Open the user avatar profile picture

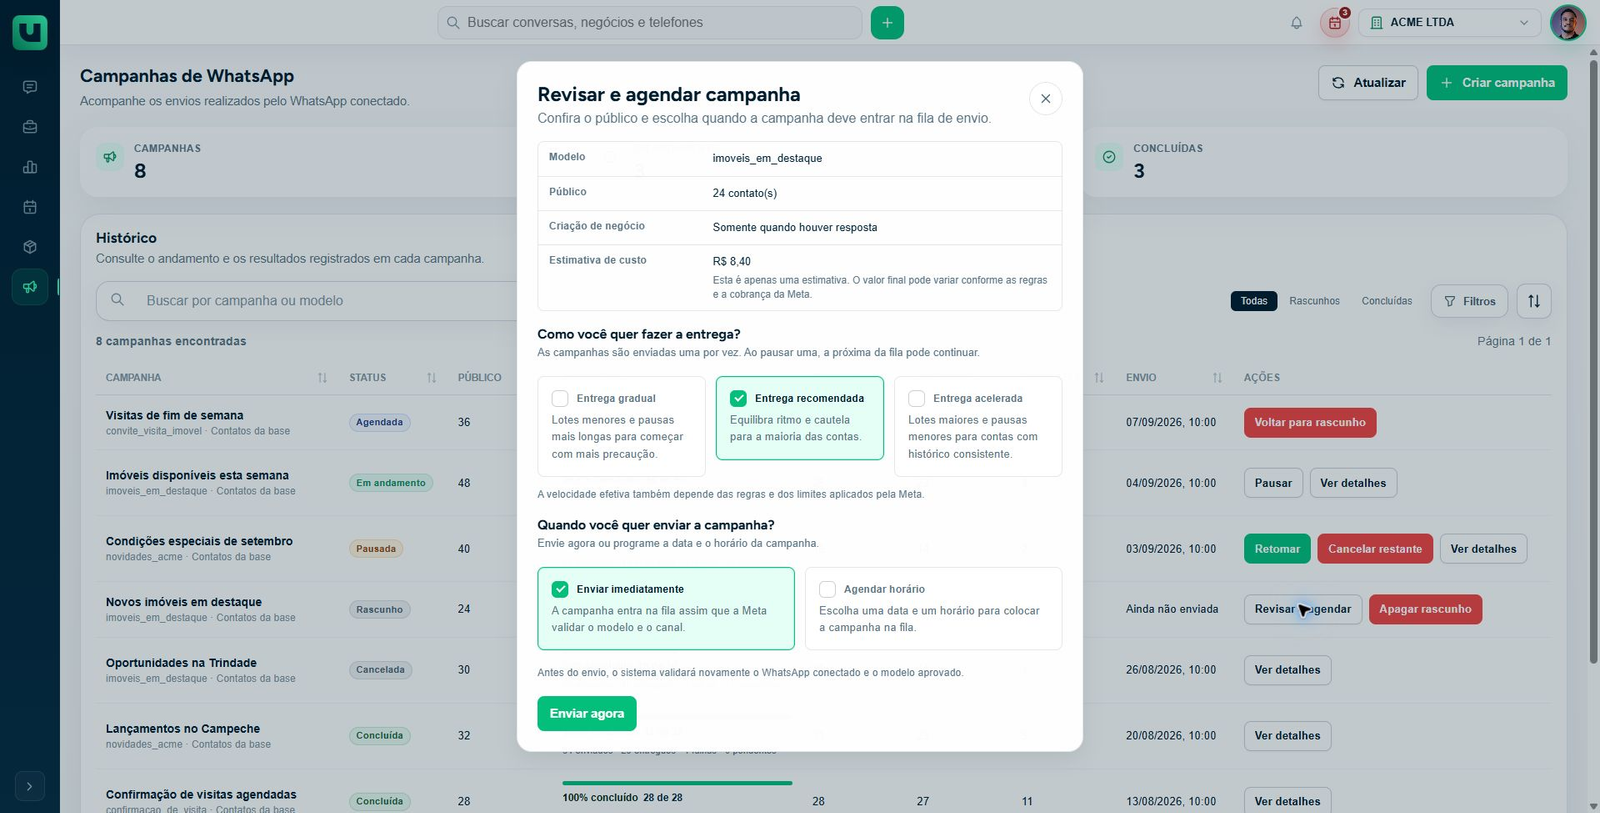(1567, 23)
